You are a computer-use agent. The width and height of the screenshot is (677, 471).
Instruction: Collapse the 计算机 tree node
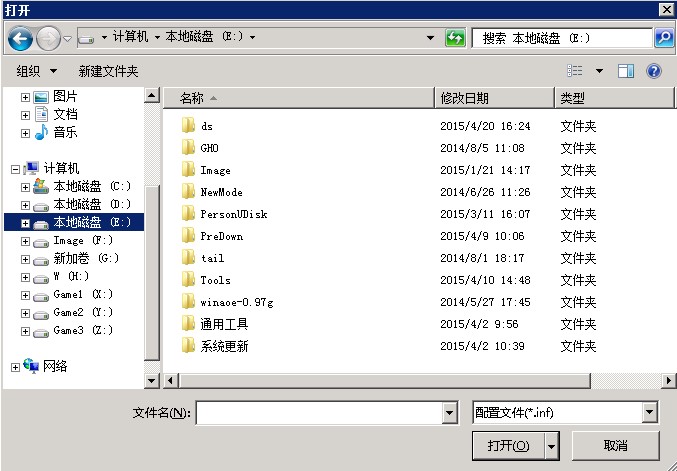pyautogui.click(x=15, y=169)
